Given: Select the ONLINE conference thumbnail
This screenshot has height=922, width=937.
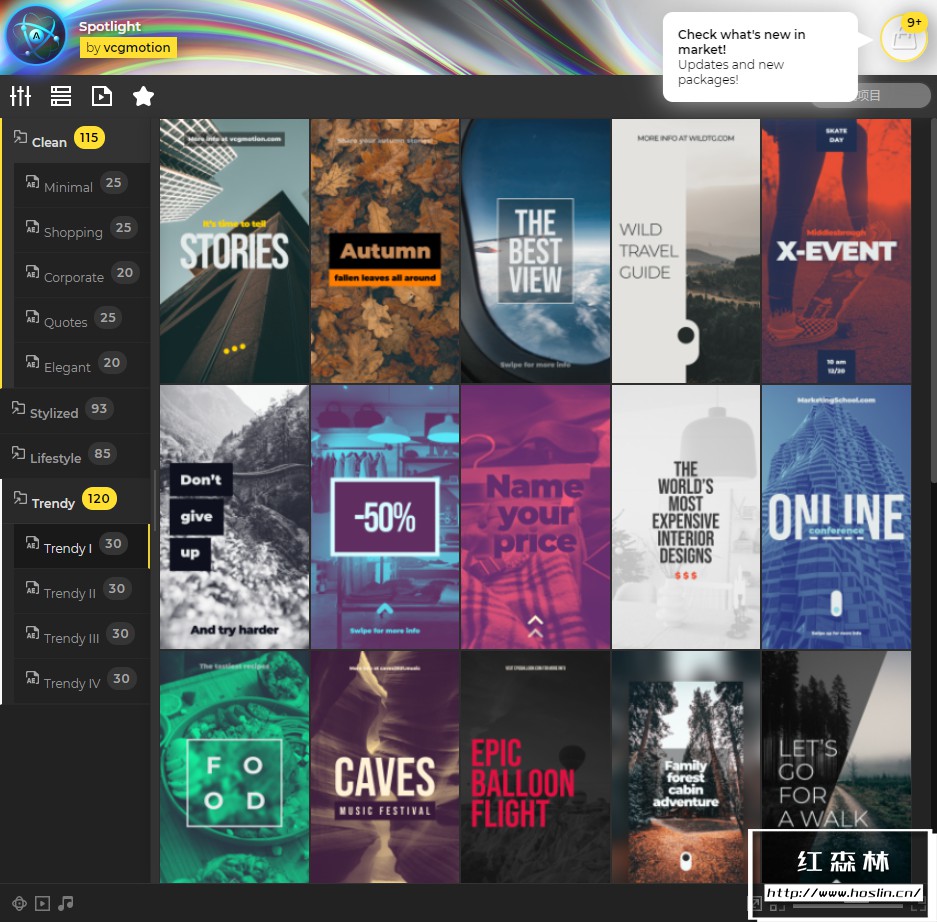Looking at the screenshot, I should [x=836, y=517].
